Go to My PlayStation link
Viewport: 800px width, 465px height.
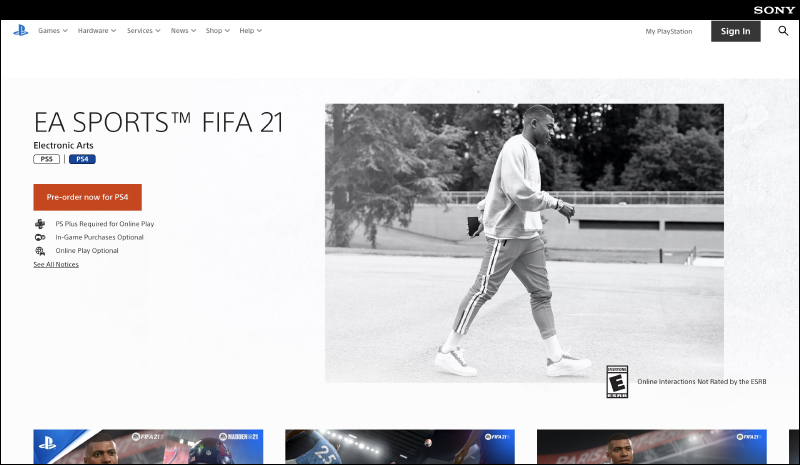pos(668,31)
